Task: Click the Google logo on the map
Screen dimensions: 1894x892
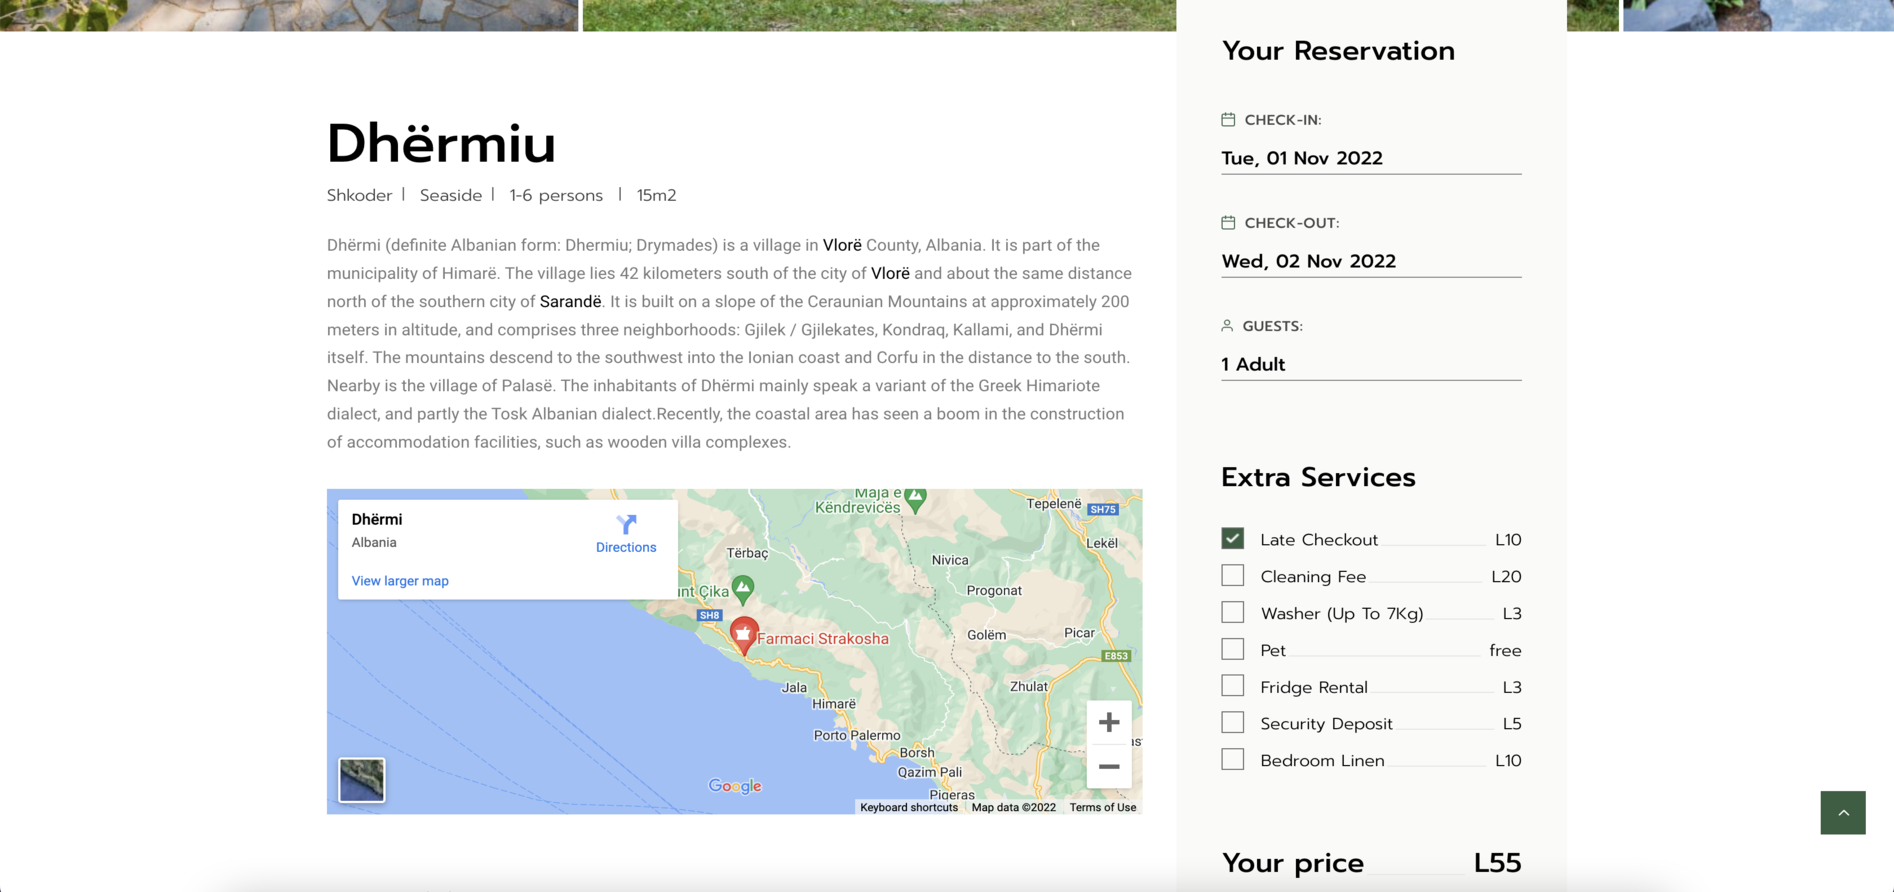Action: [x=735, y=786]
